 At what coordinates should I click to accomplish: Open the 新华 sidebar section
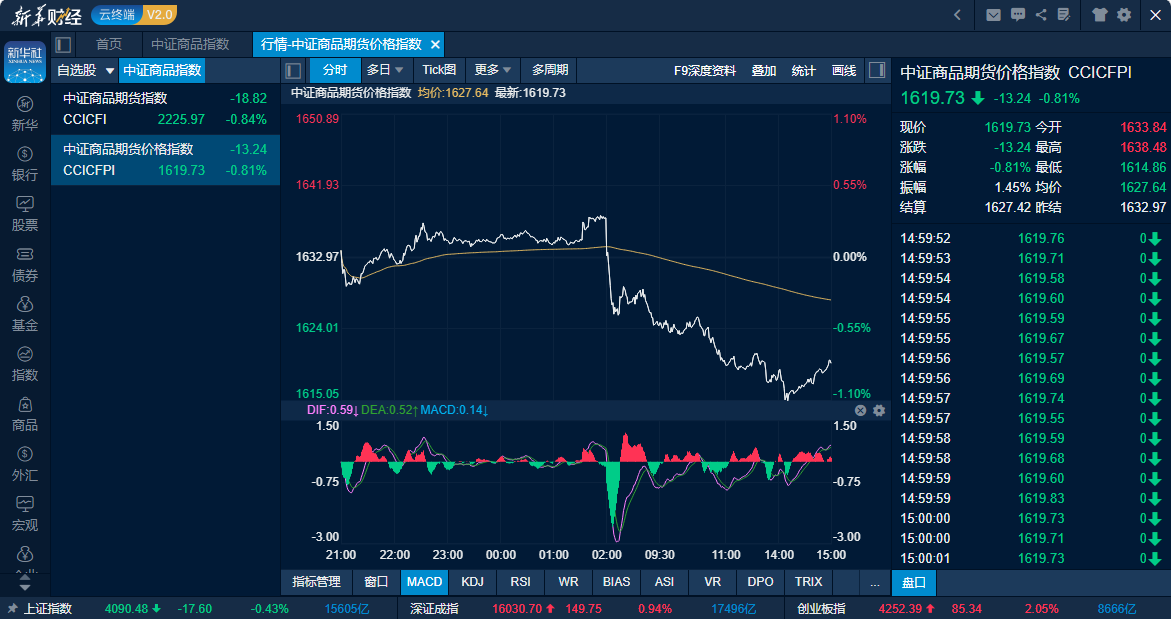point(25,113)
